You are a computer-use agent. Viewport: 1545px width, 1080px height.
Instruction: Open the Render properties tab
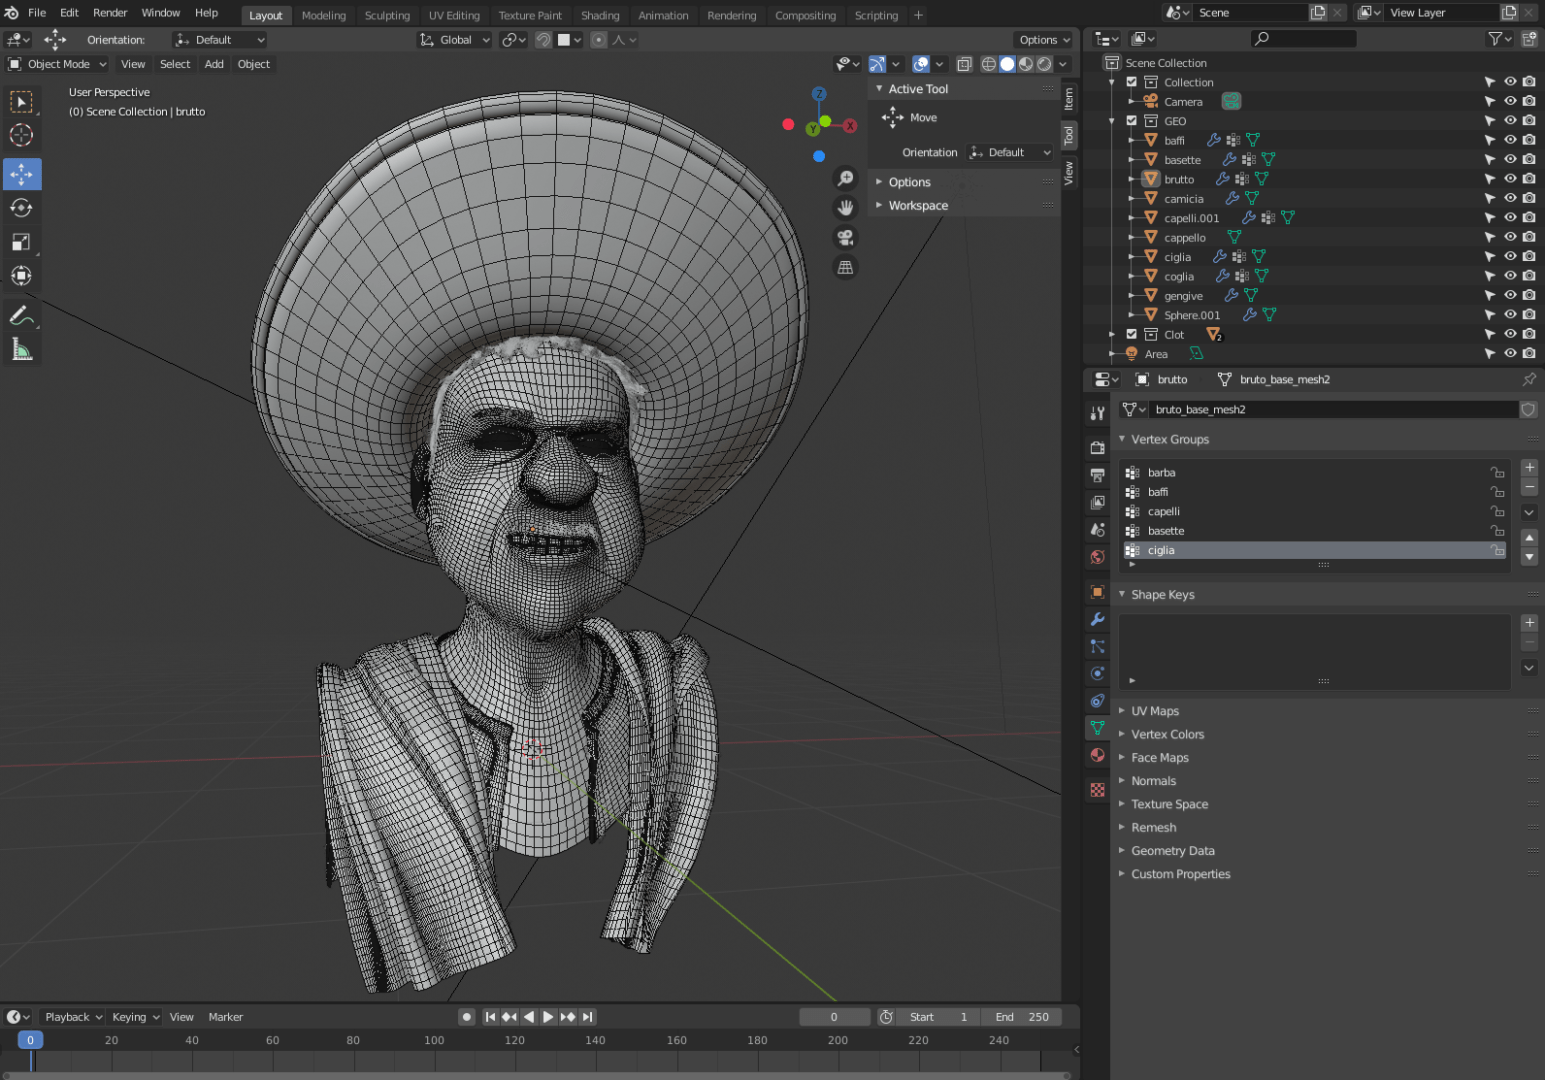point(1097,447)
